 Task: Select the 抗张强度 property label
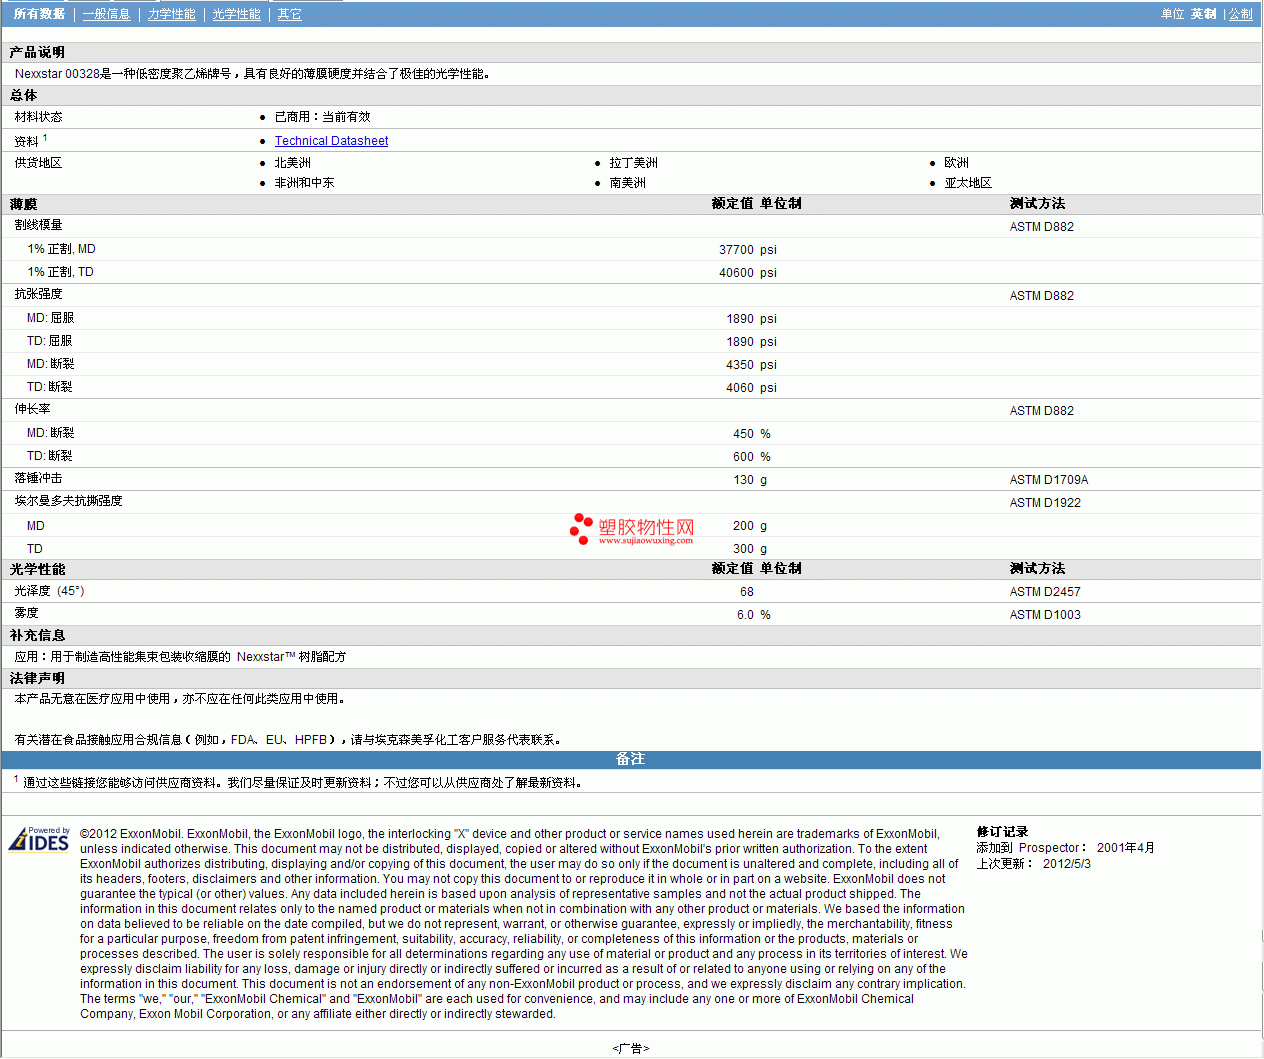click(39, 294)
